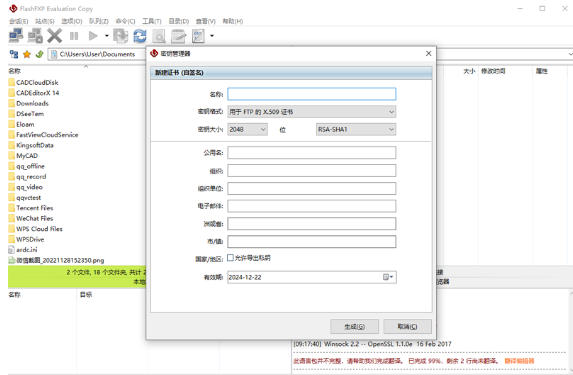Enable the 允许导出私钥 checkbox
573x375 pixels.
[x=230, y=258]
